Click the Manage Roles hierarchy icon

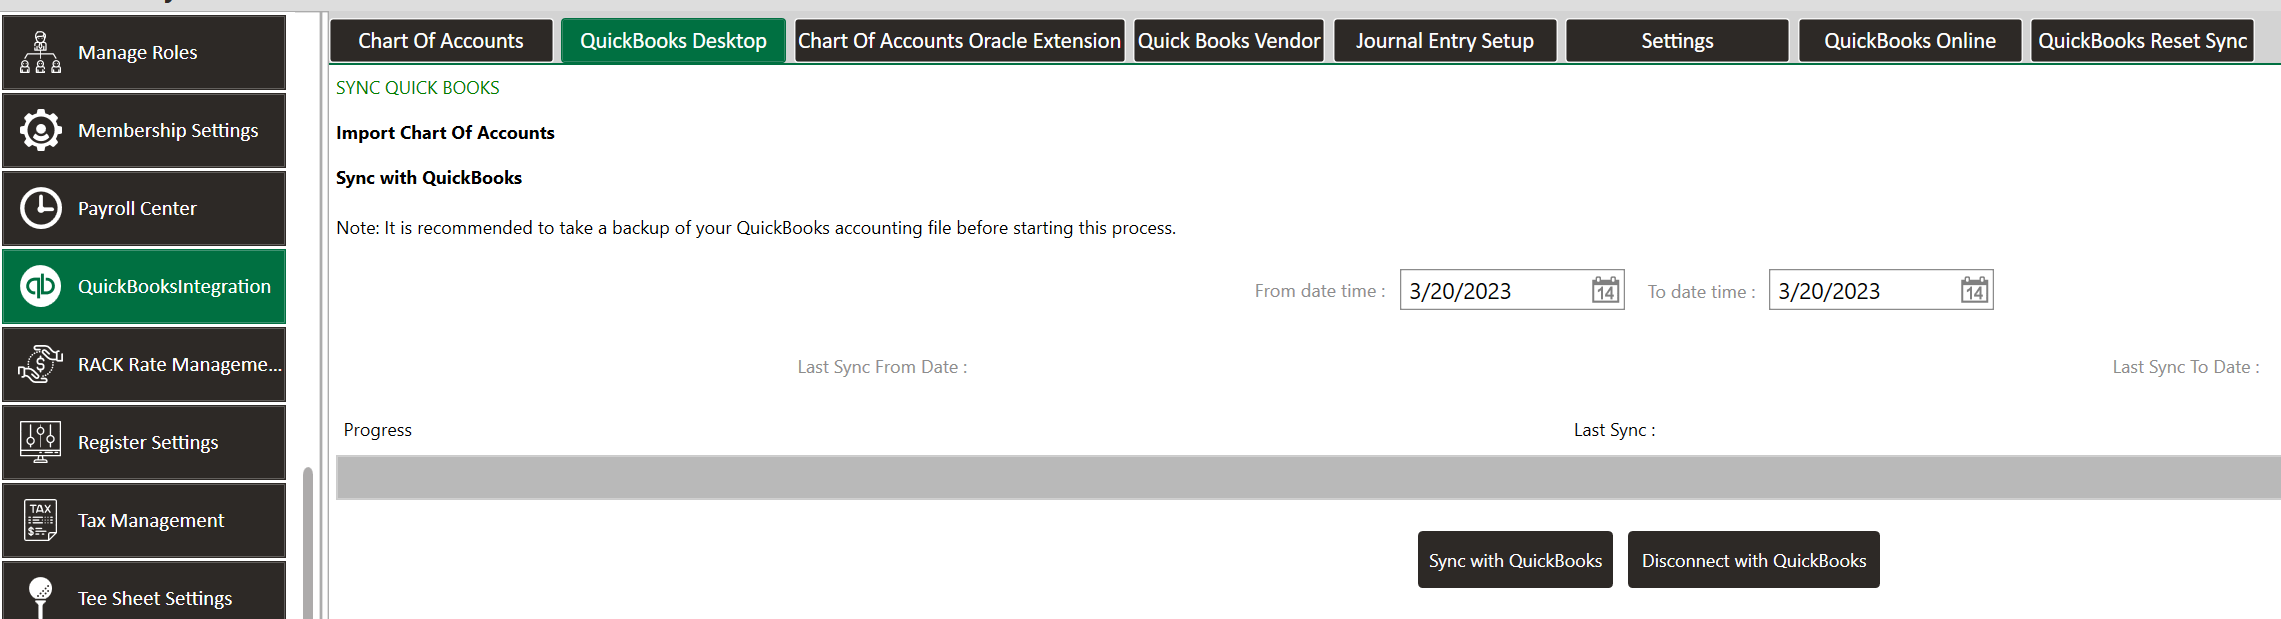click(40, 52)
